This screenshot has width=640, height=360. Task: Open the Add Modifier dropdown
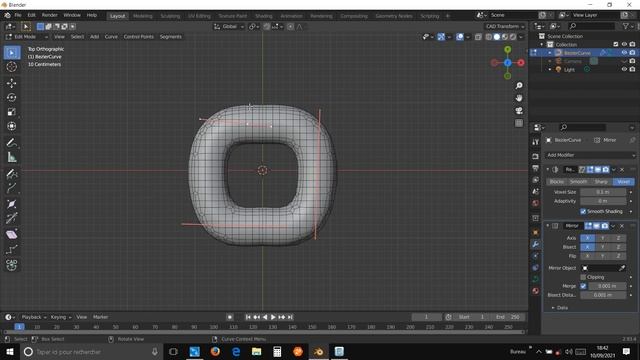(590, 155)
